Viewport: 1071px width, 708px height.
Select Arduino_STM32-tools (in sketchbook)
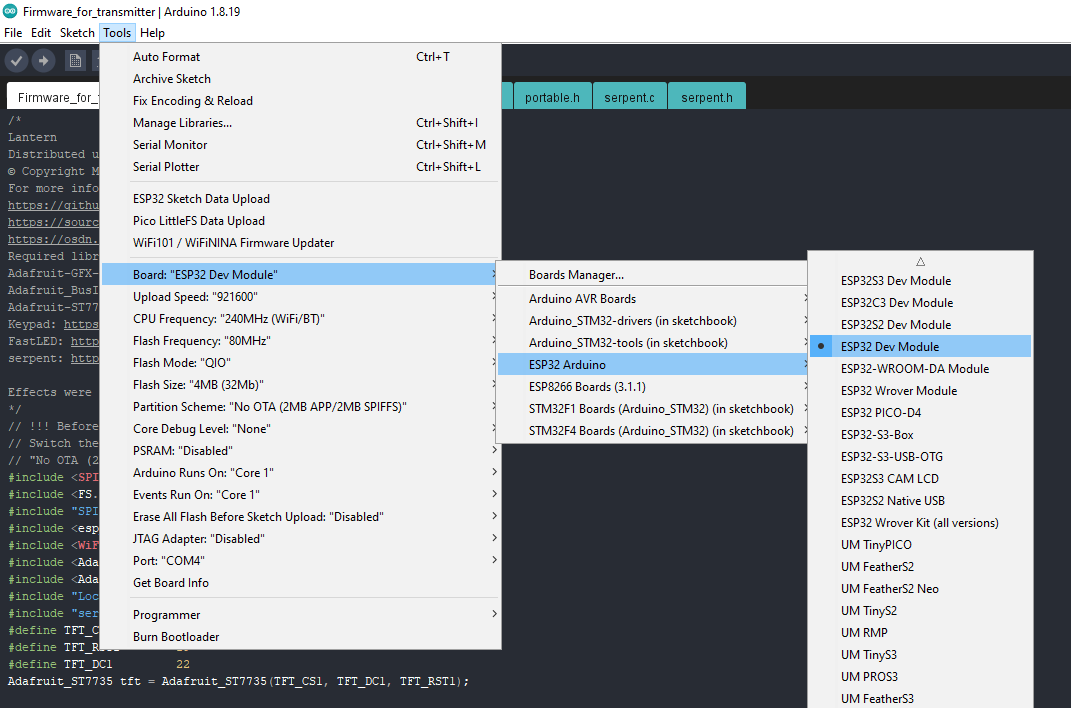coord(652,343)
